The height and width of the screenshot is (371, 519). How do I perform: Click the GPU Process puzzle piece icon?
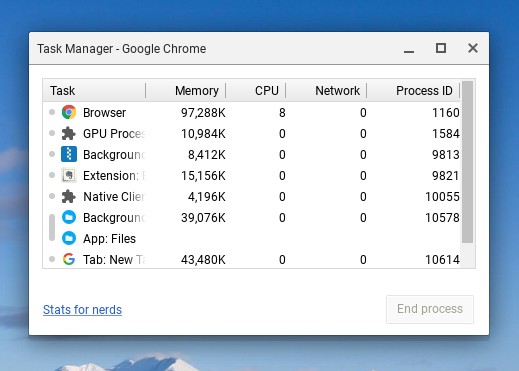coord(69,134)
